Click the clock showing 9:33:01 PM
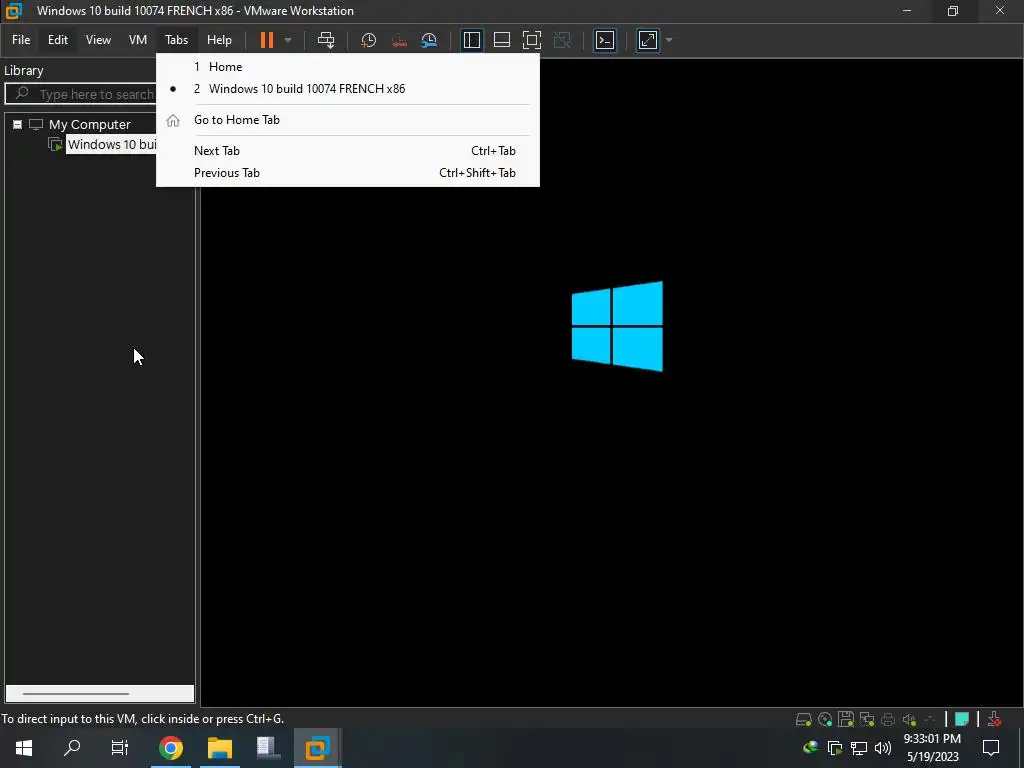The image size is (1024, 768). pyautogui.click(x=932, y=739)
